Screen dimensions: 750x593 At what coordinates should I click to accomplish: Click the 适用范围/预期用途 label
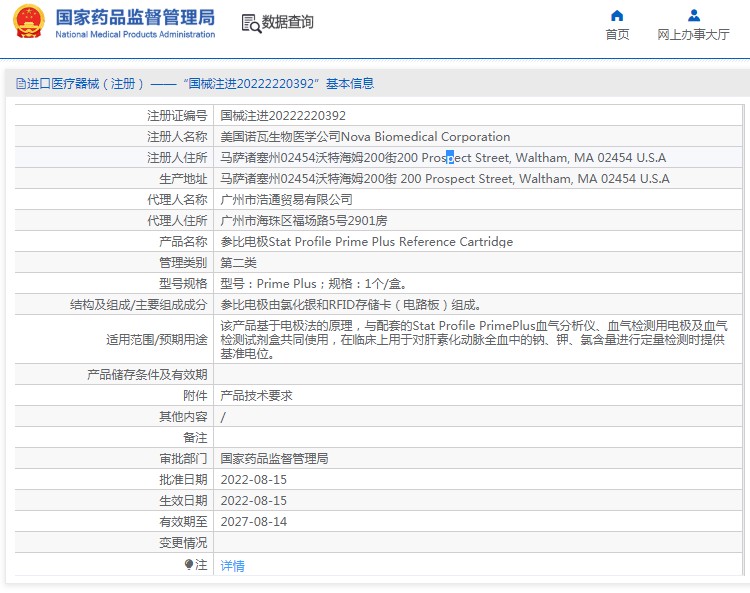tap(157, 340)
